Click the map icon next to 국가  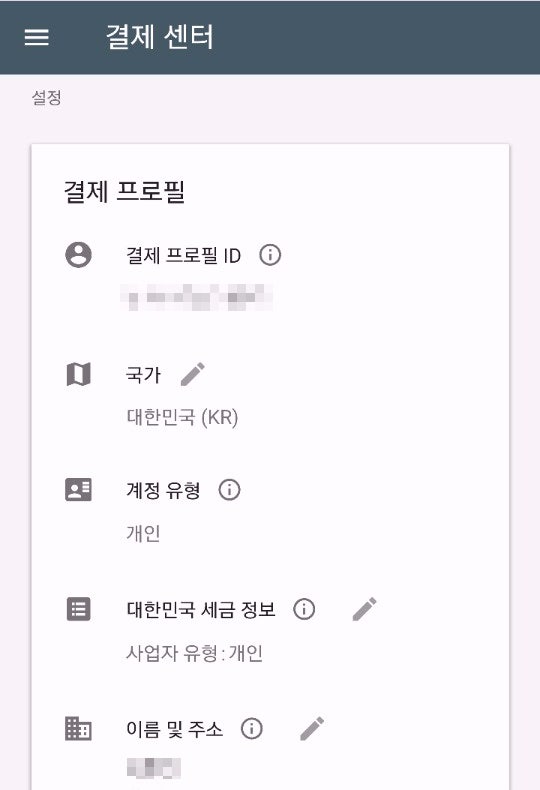79,374
